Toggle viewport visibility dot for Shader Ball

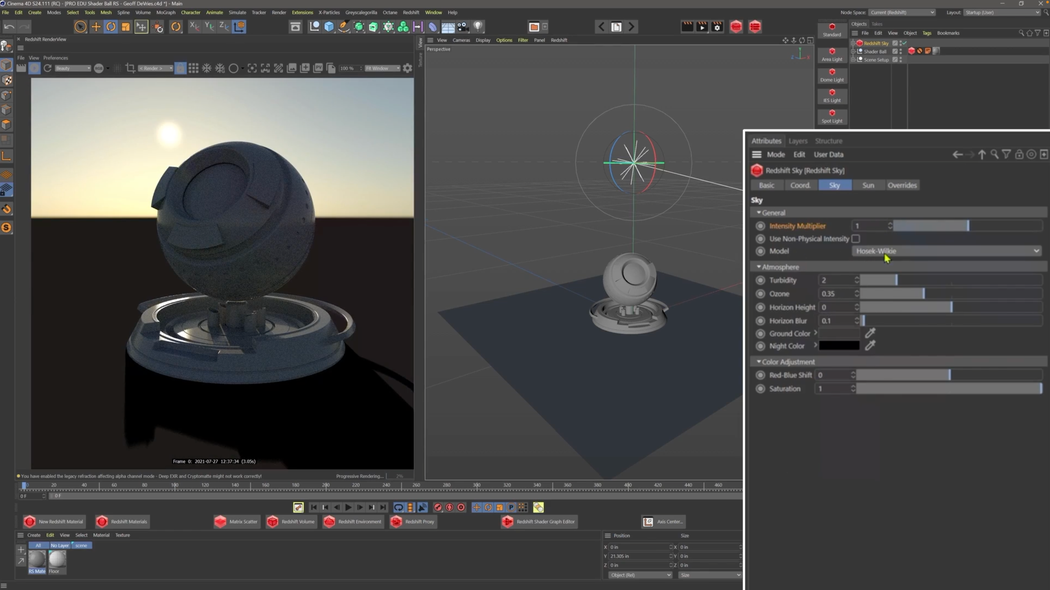[x=901, y=50]
